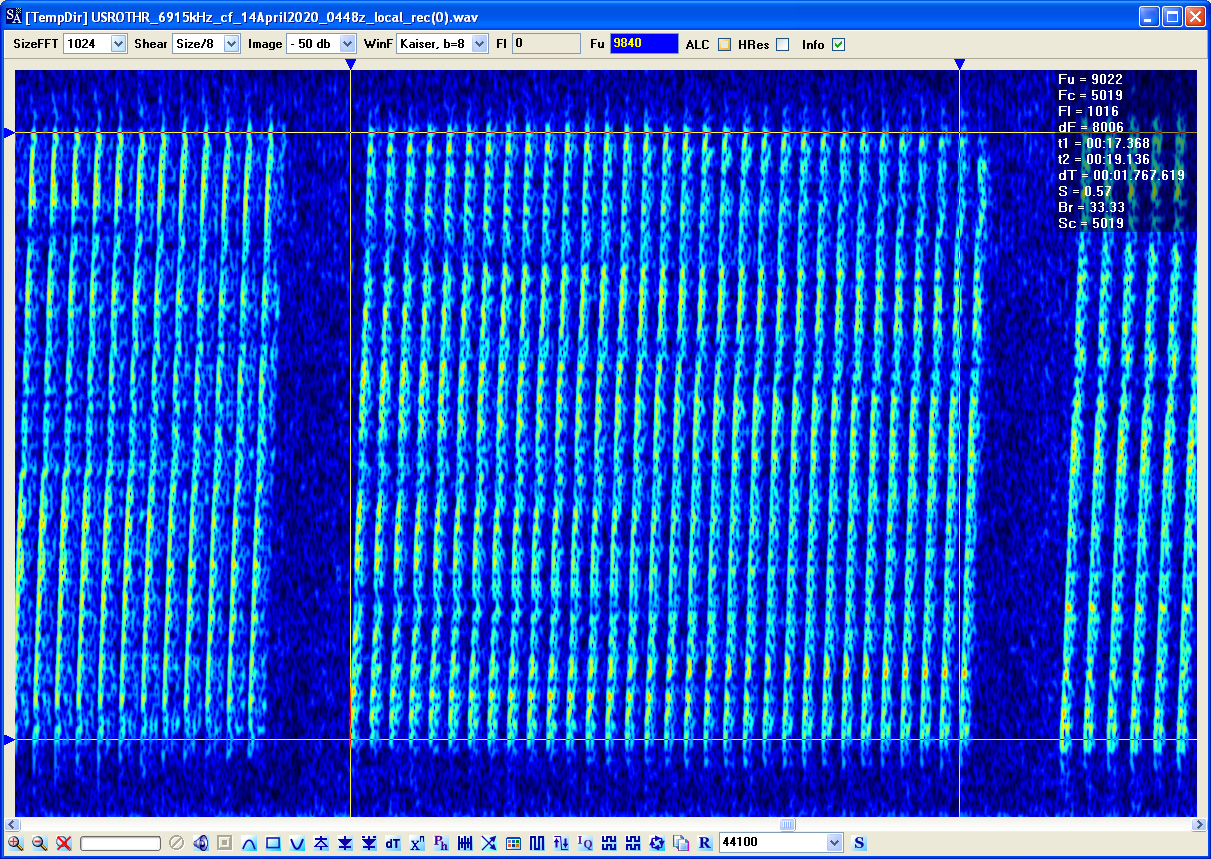Image resolution: width=1211 pixels, height=859 pixels.
Task: Click the S button beside sample rate
Action: [860, 843]
